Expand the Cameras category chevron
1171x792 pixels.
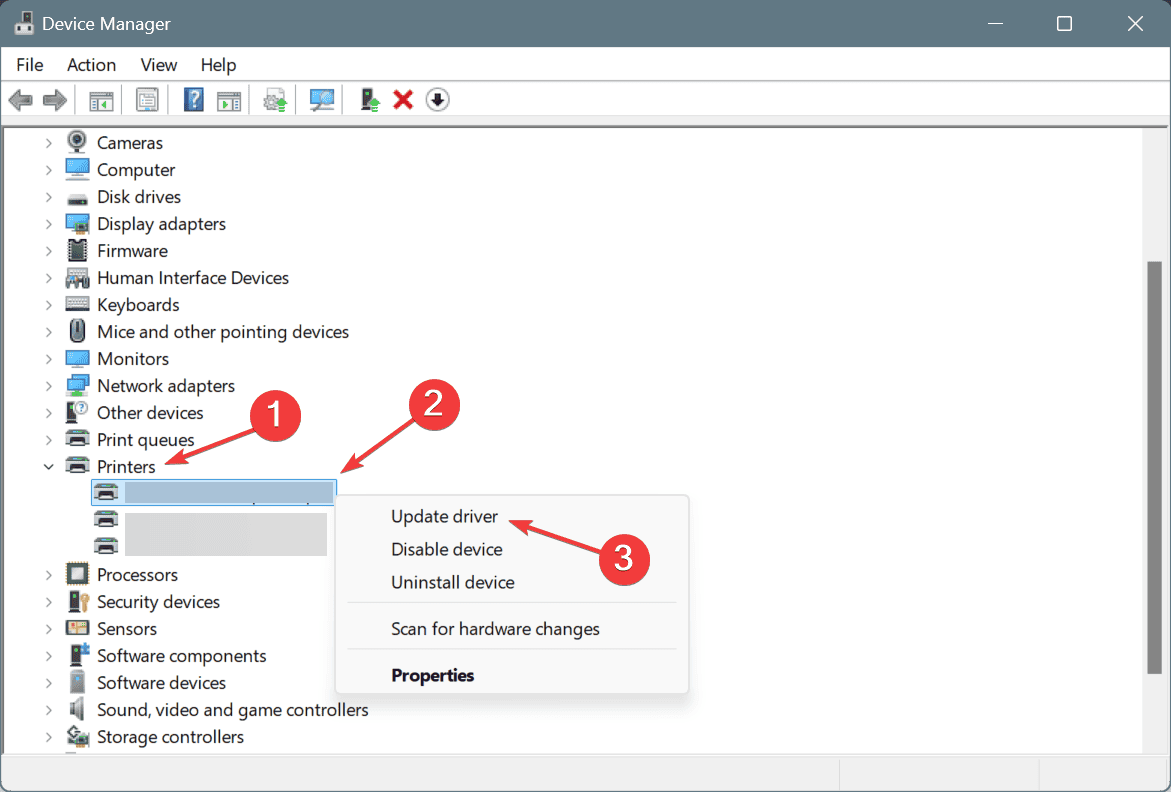(x=49, y=143)
